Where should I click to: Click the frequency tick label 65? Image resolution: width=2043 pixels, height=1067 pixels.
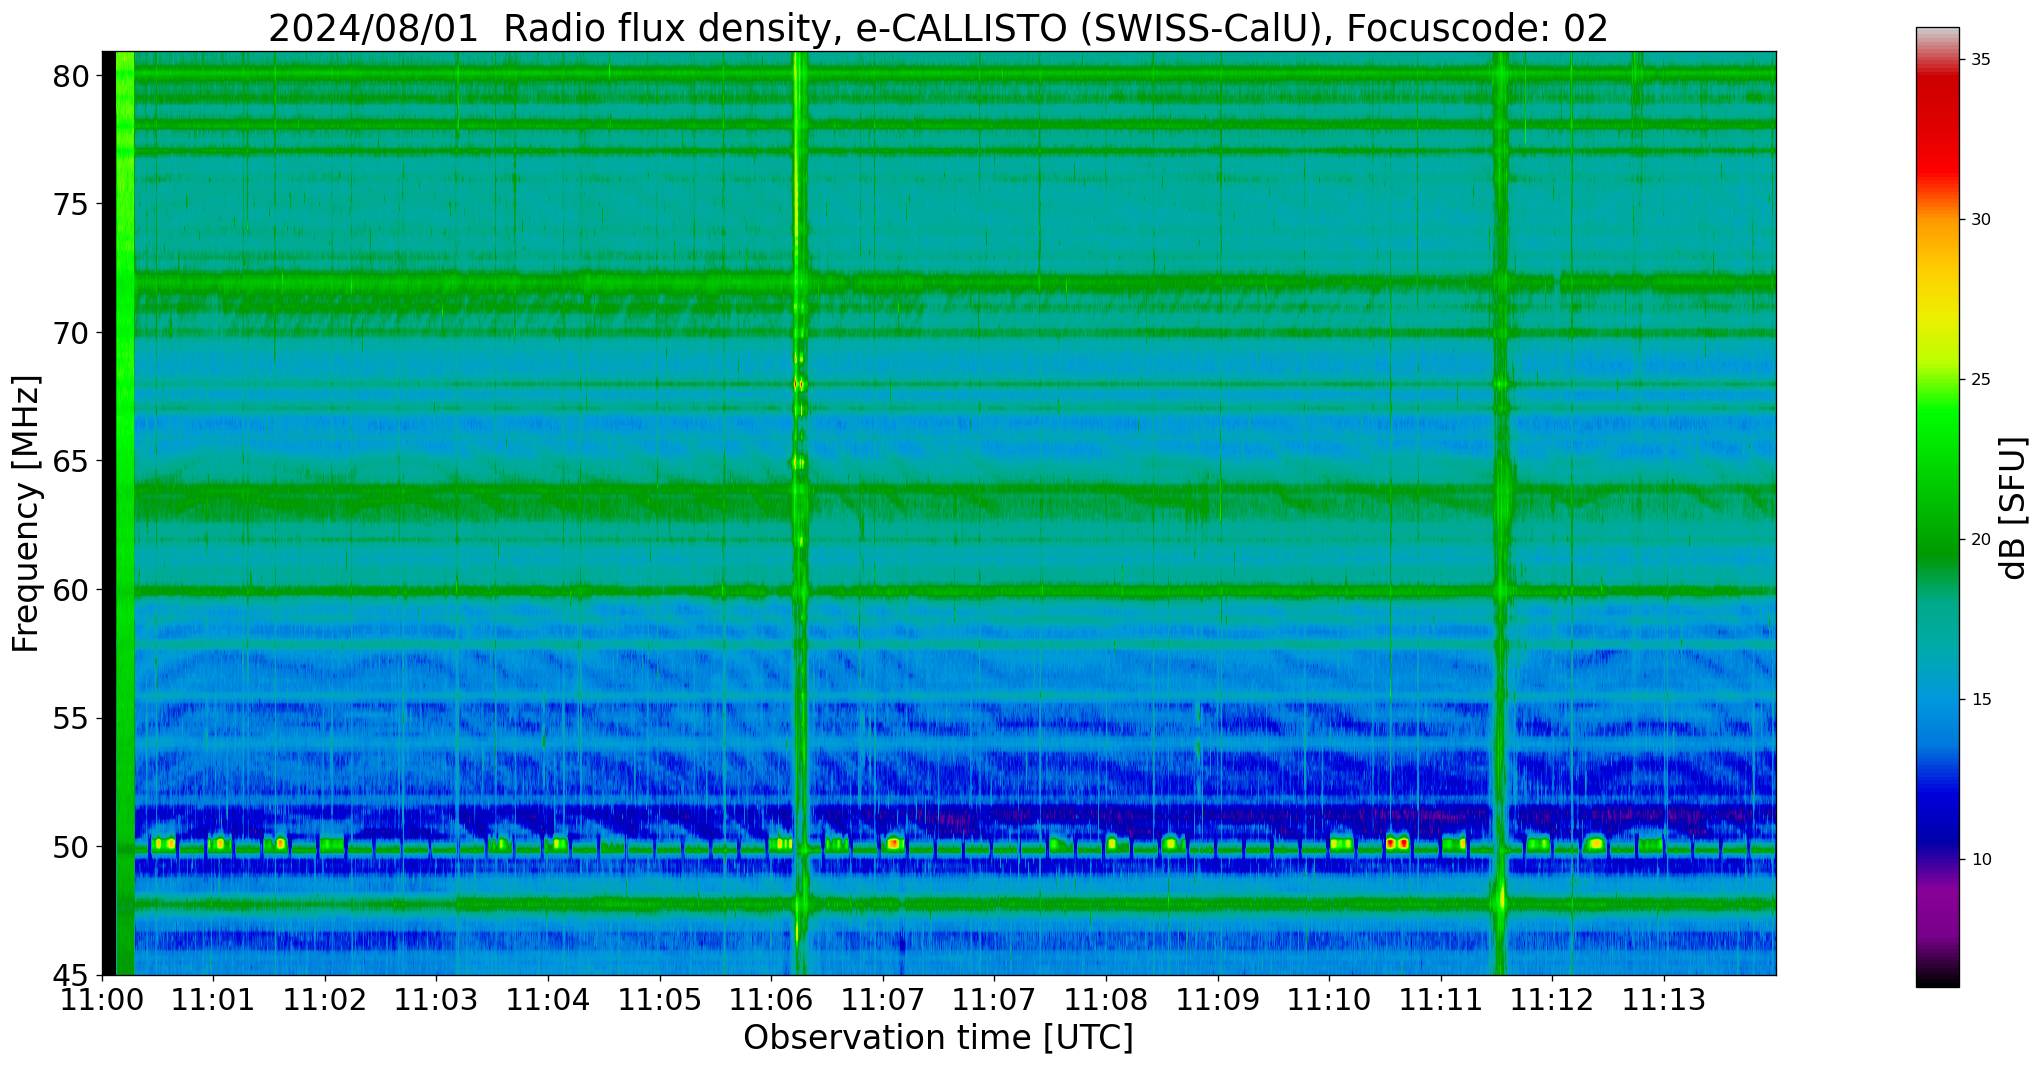tap(72, 461)
